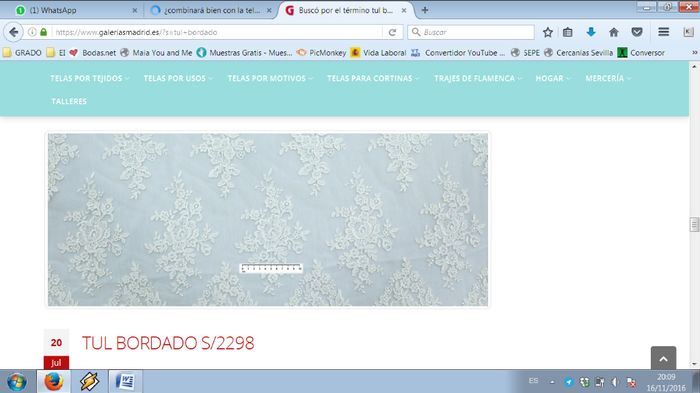The width and height of the screenshot is (700, 393).
Task: Show bookmarks list icon
Action: [567, 32]
